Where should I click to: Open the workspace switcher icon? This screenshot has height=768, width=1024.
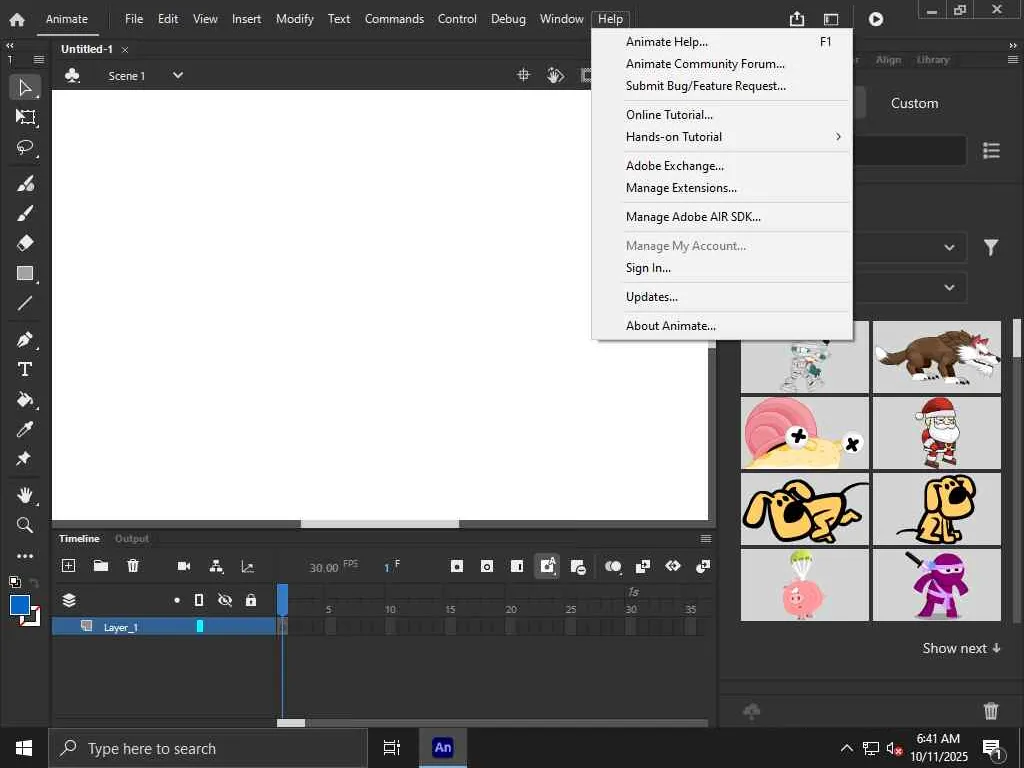pos(831,20)
